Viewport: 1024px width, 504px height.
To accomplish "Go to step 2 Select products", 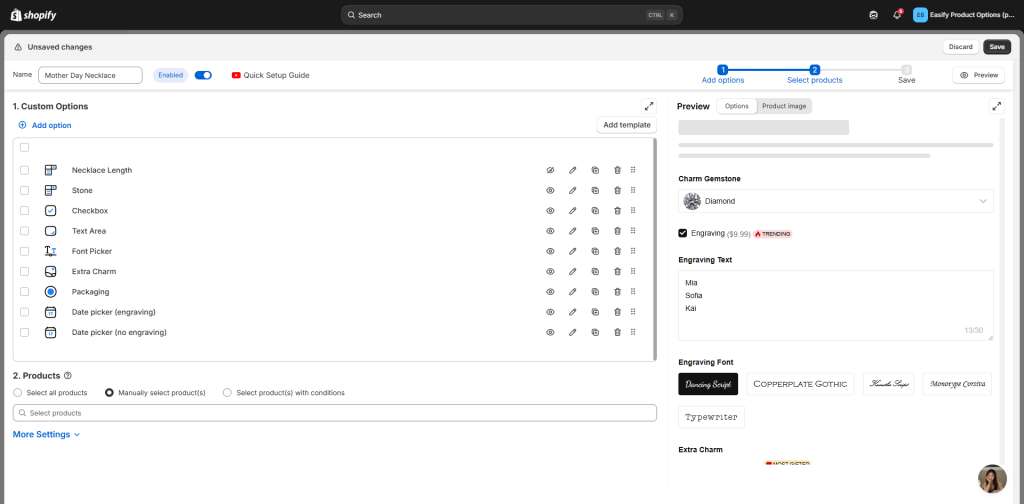I will click(814, 74).
